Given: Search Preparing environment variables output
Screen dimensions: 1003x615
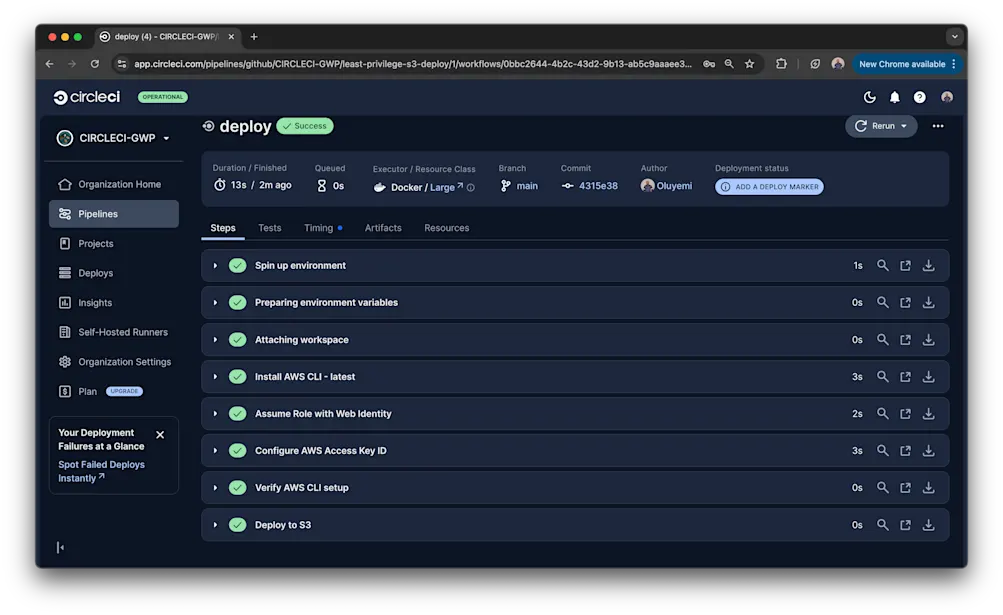Looking at the screenshot, I should 882,302.
